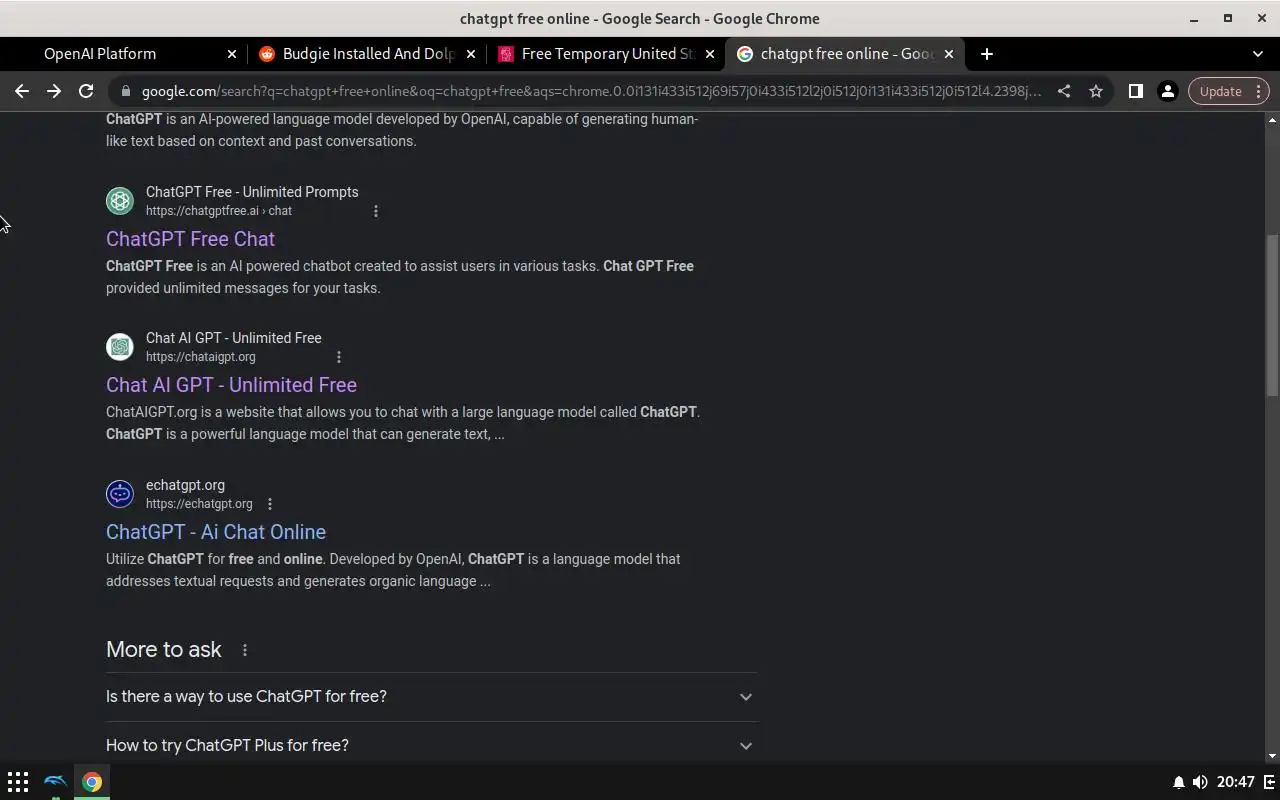Open the Chrome side panel
Viewport: 1280px width, 800px height.
[x=1135, y=91]
